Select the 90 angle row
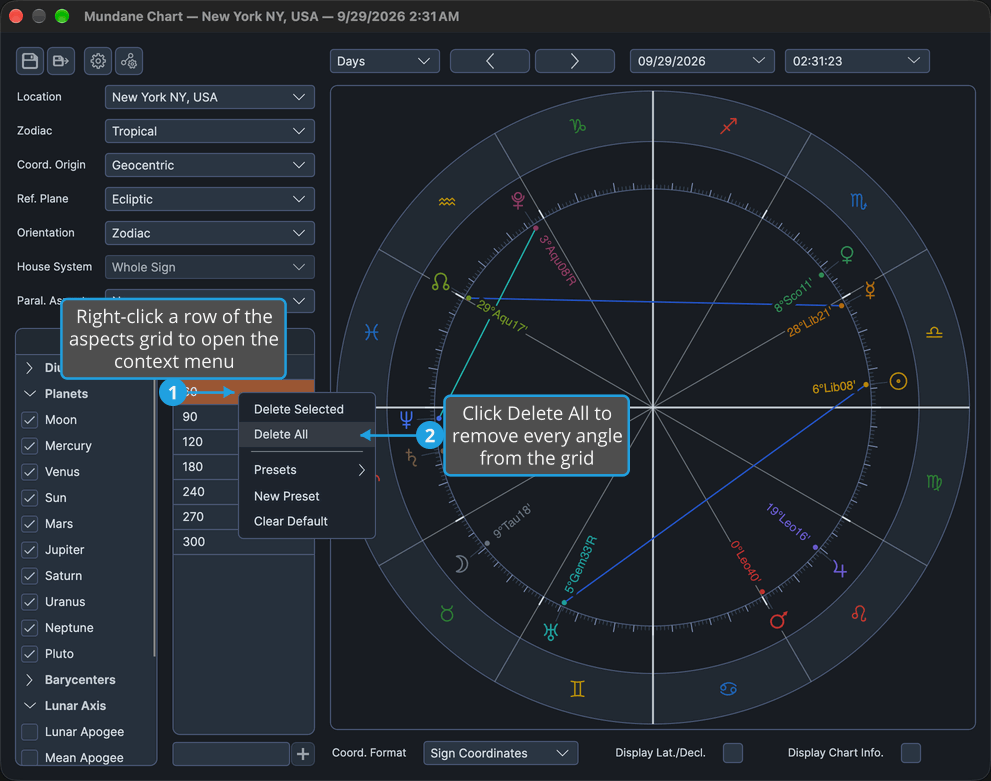Viewport: 991px width, 781px height. coord(207,417)
